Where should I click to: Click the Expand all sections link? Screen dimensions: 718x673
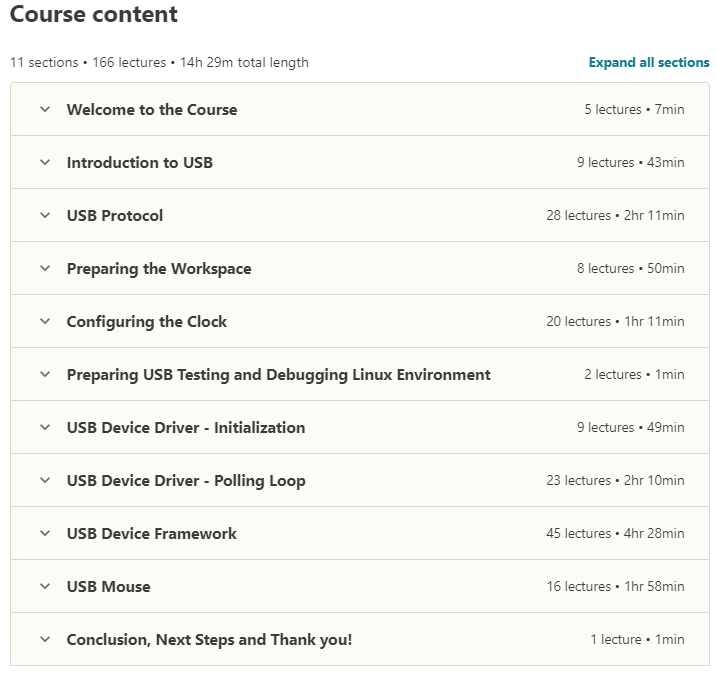tap(649, 62)
